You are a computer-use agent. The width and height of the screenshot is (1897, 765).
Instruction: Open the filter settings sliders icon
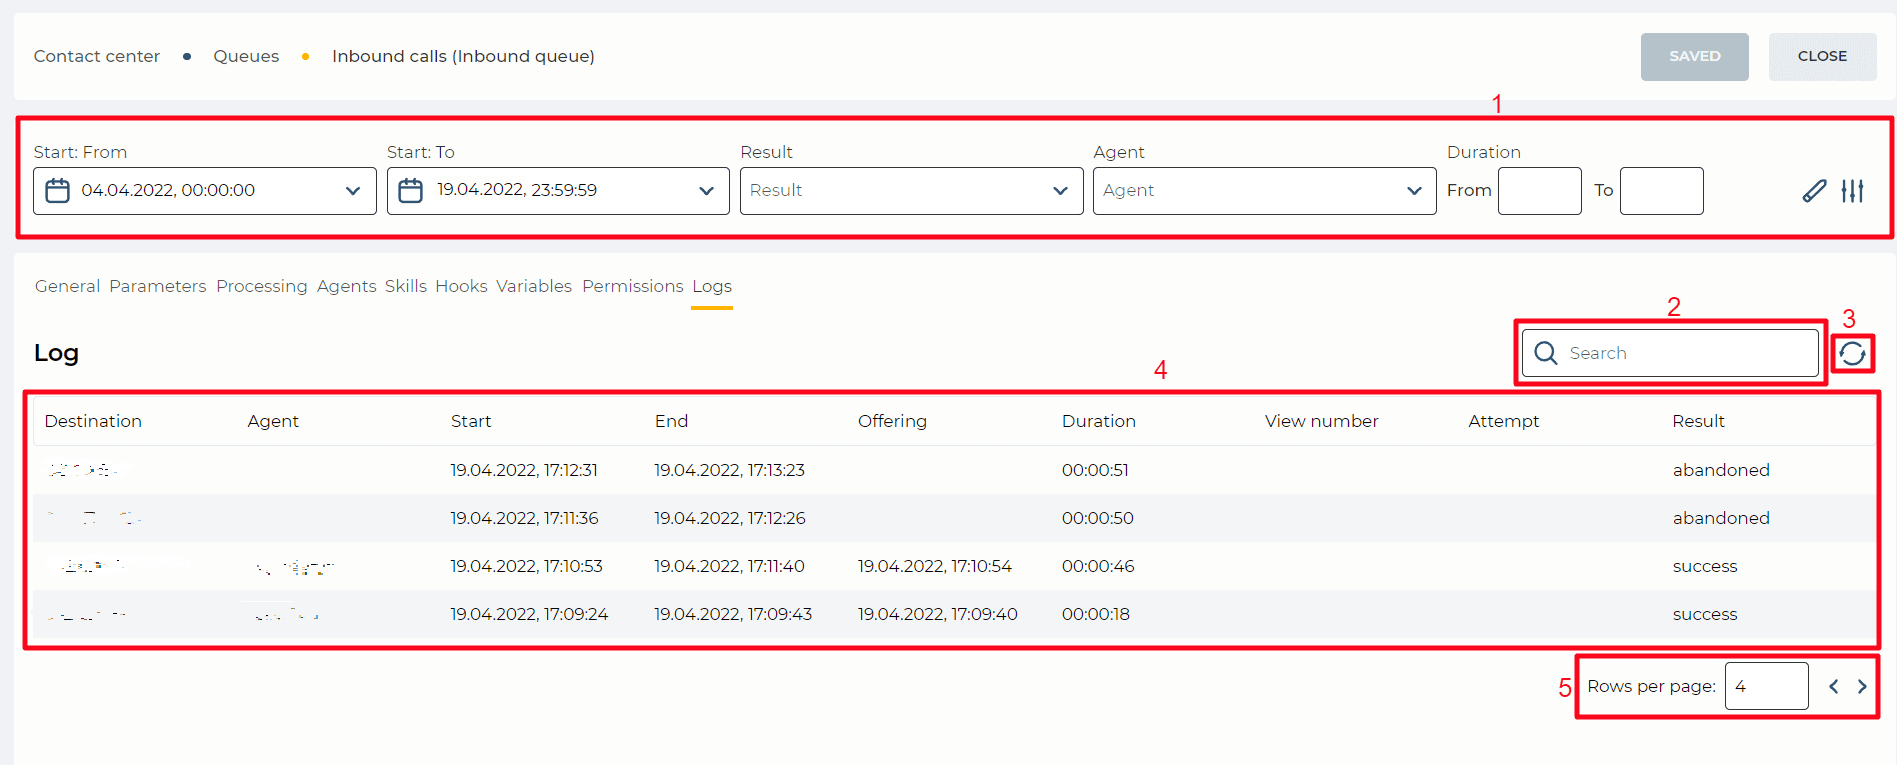(x=1853, y=190)
